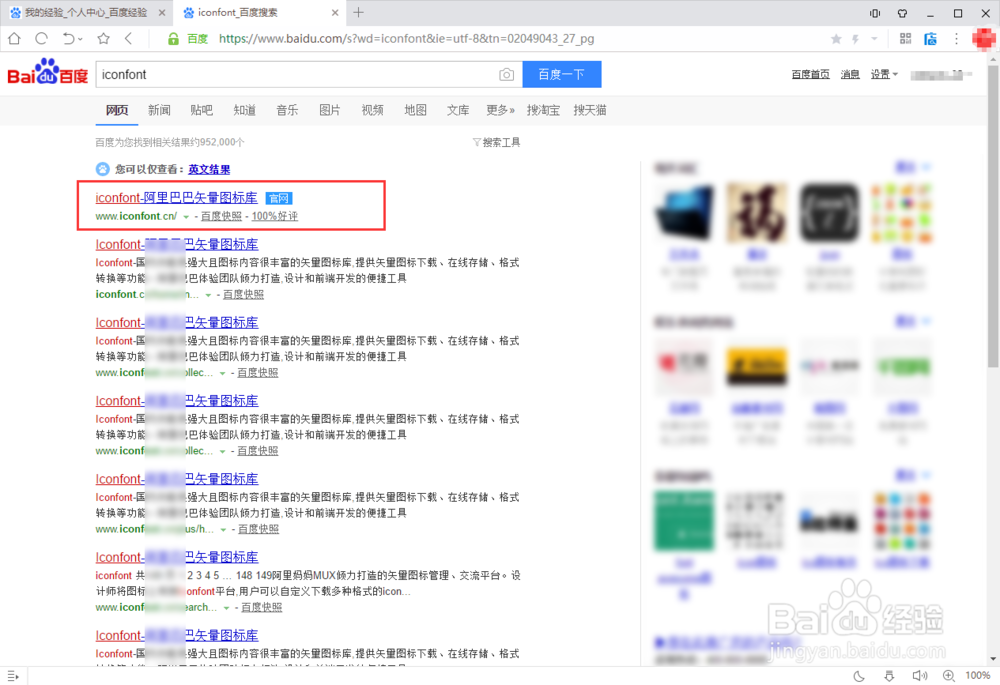The width and height of the screenshot is (1000, 685).
Task: Select the 音乐 search tab
Action: coord(287,110)
